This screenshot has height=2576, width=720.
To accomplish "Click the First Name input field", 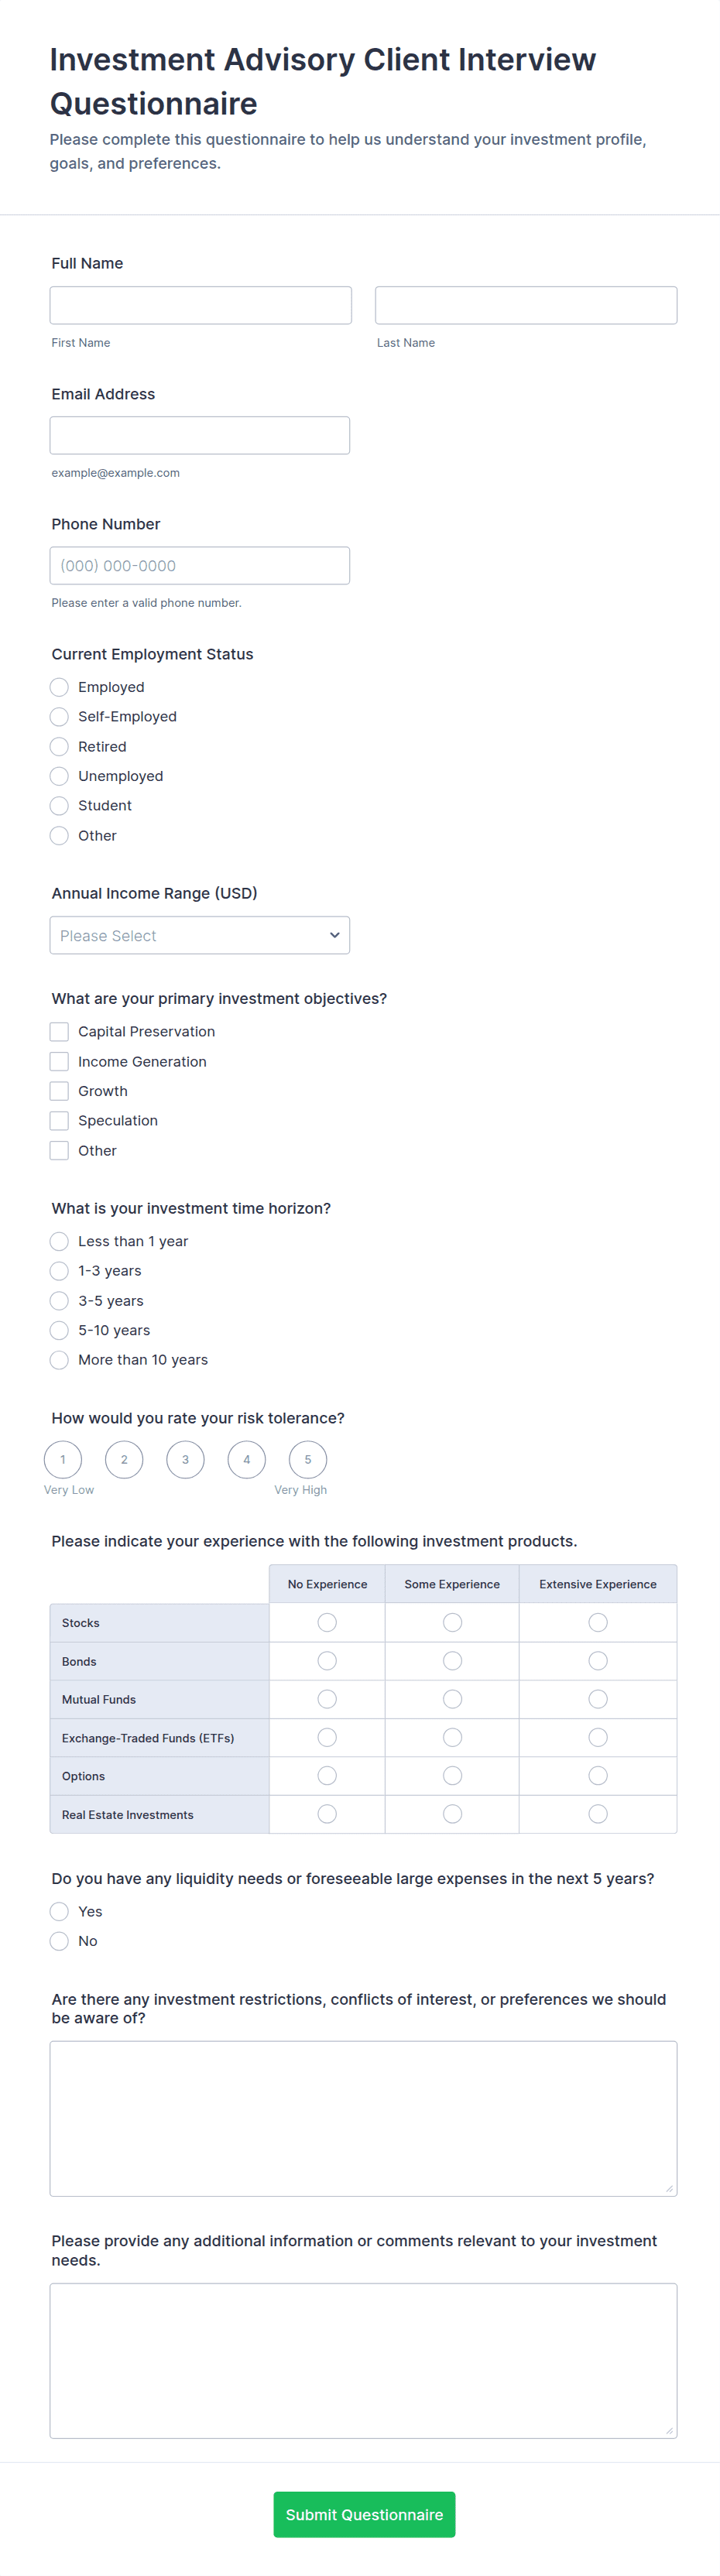I will tap(200, 305).
